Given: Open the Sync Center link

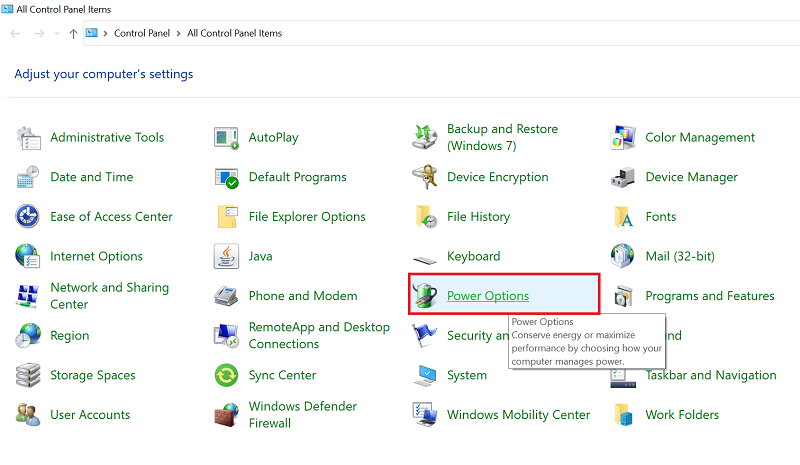Looking at the screenshot, I should click(282, 375).
